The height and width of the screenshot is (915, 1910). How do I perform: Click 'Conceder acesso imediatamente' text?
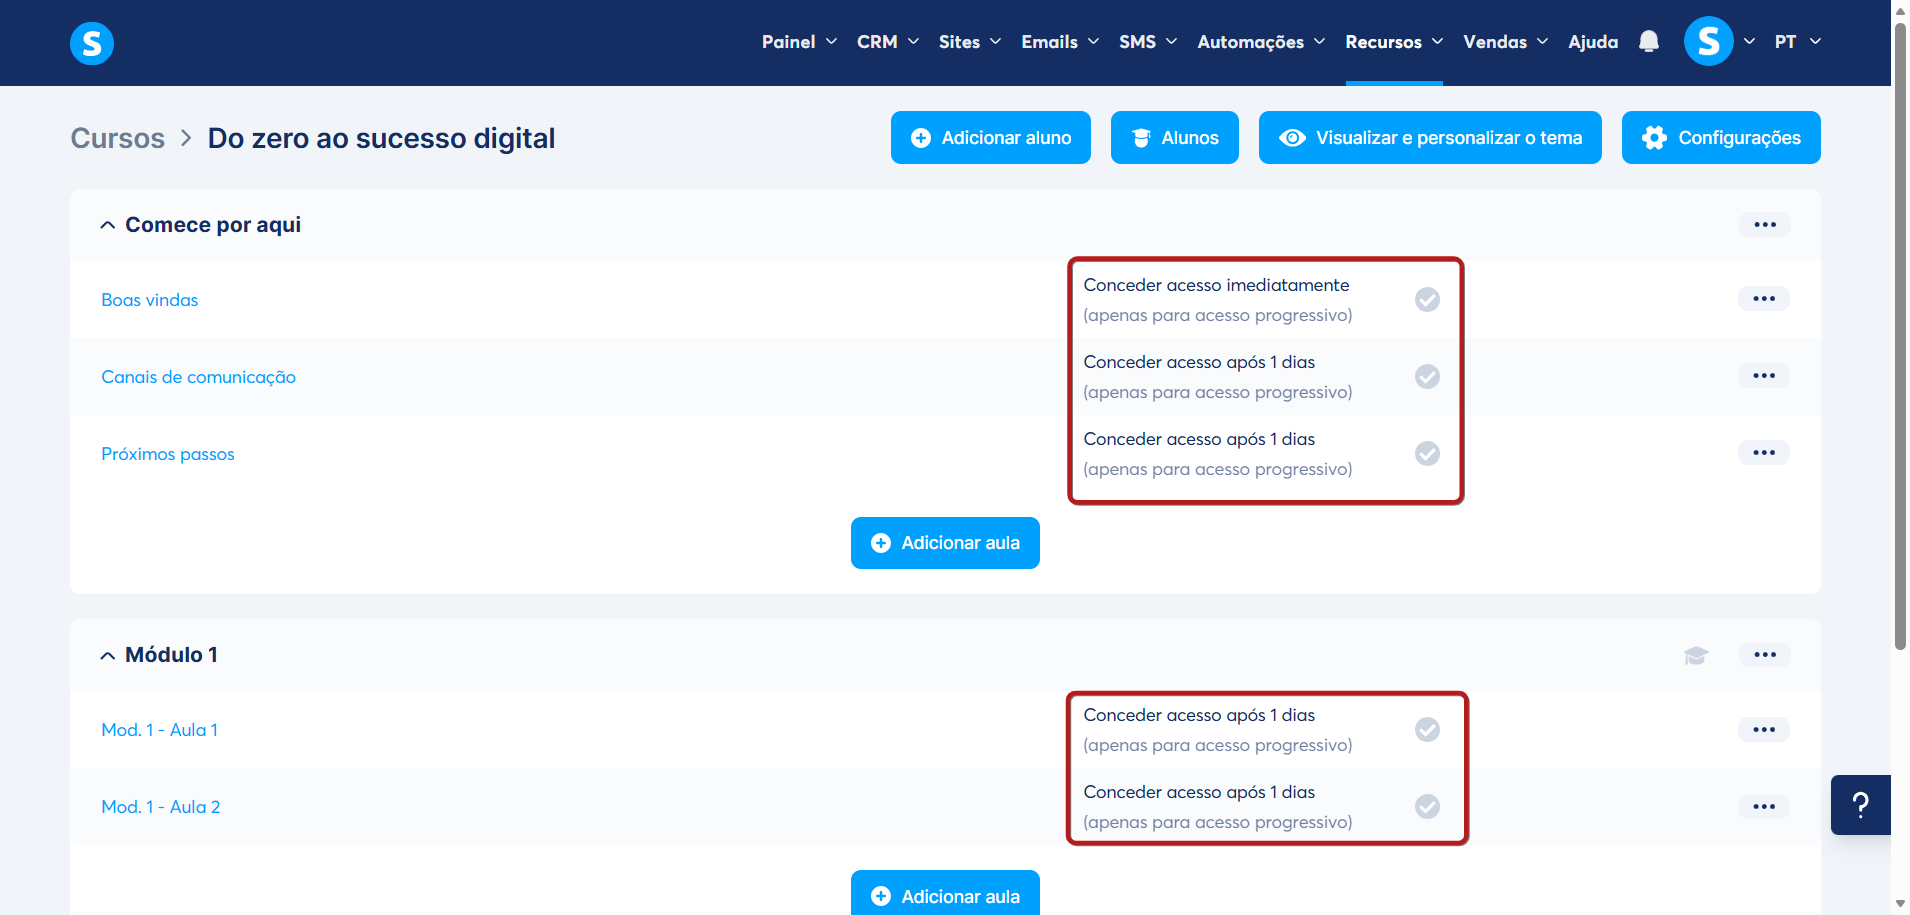(1216, 285)
